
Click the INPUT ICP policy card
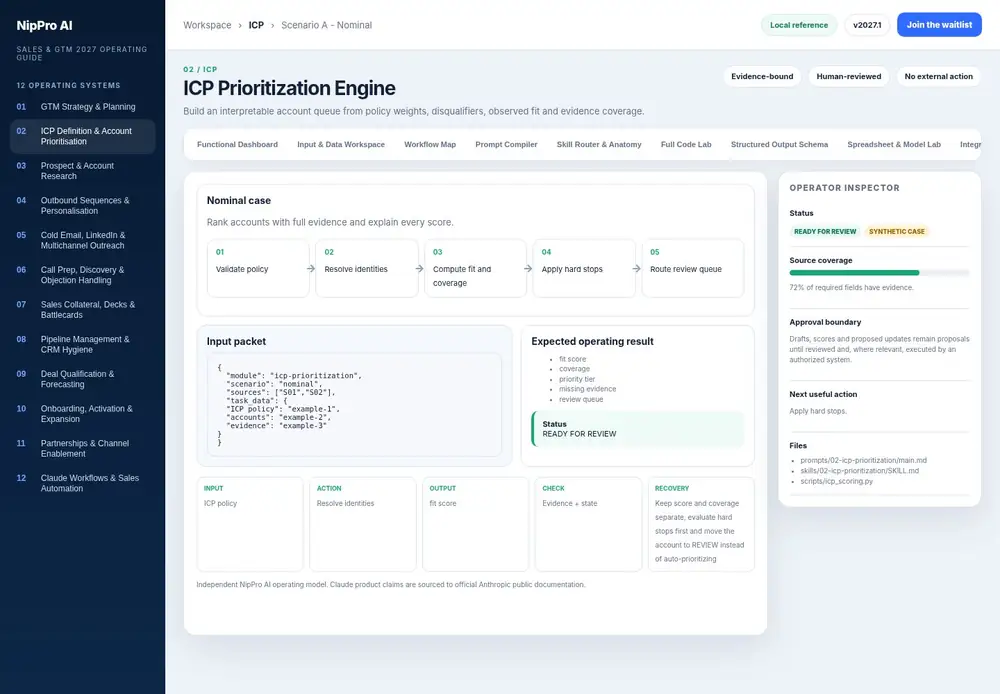(x=250, y=524)
